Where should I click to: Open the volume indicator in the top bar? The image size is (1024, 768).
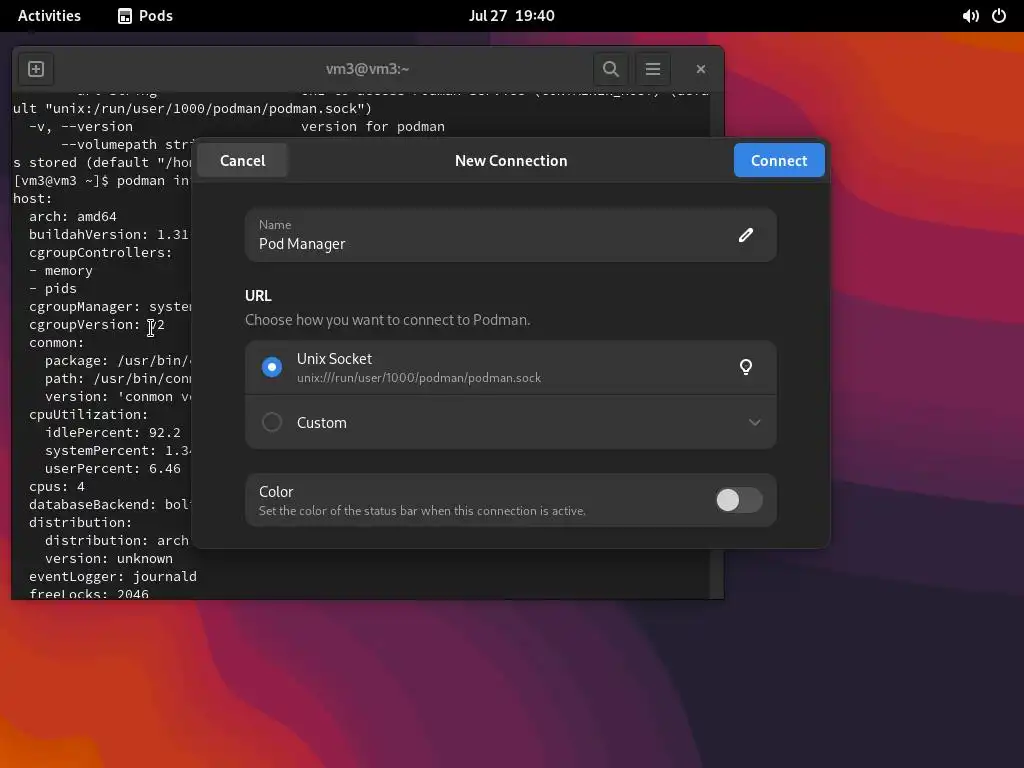970,16
